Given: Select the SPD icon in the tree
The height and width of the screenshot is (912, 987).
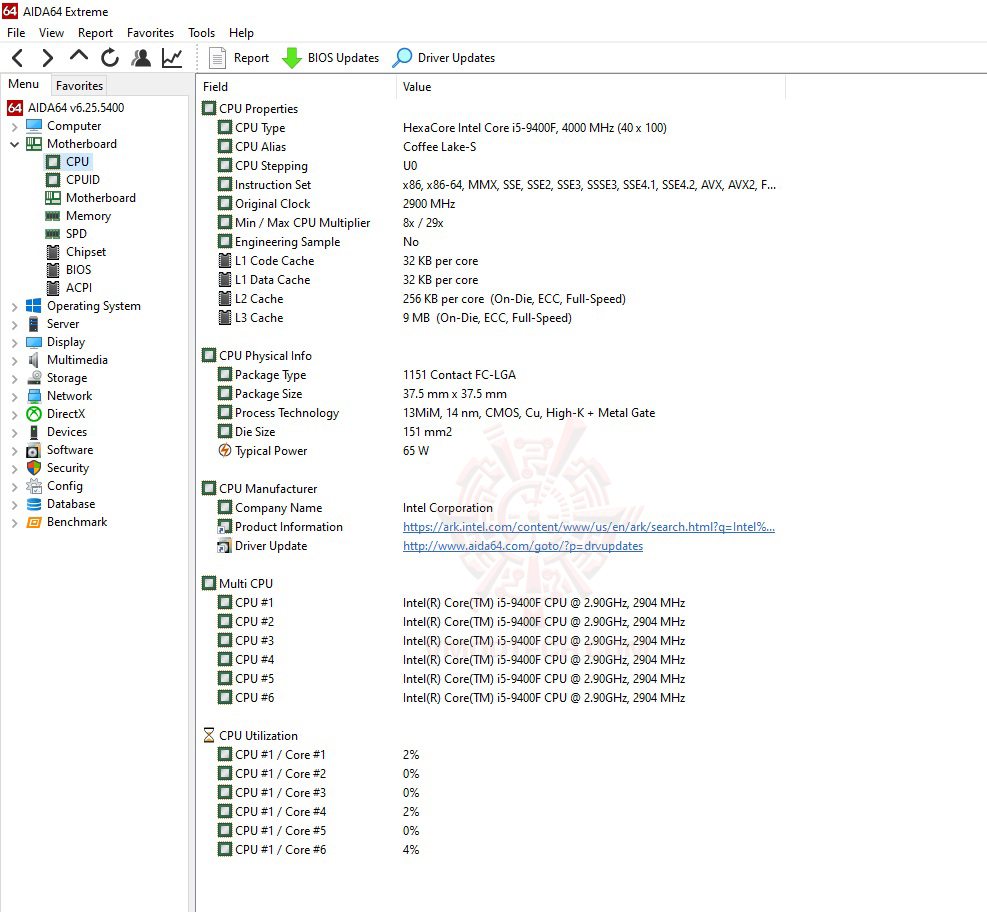Looking at the screenshot, I should (x=53, y=234).
